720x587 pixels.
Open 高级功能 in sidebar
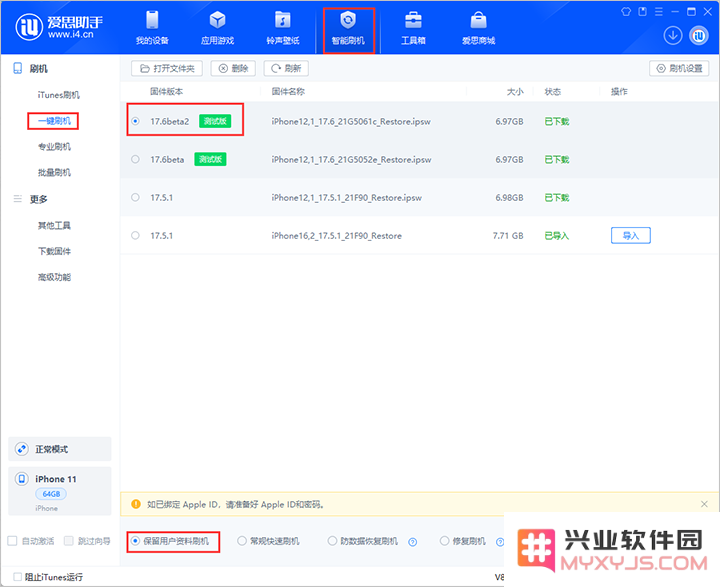click(54, 277)
